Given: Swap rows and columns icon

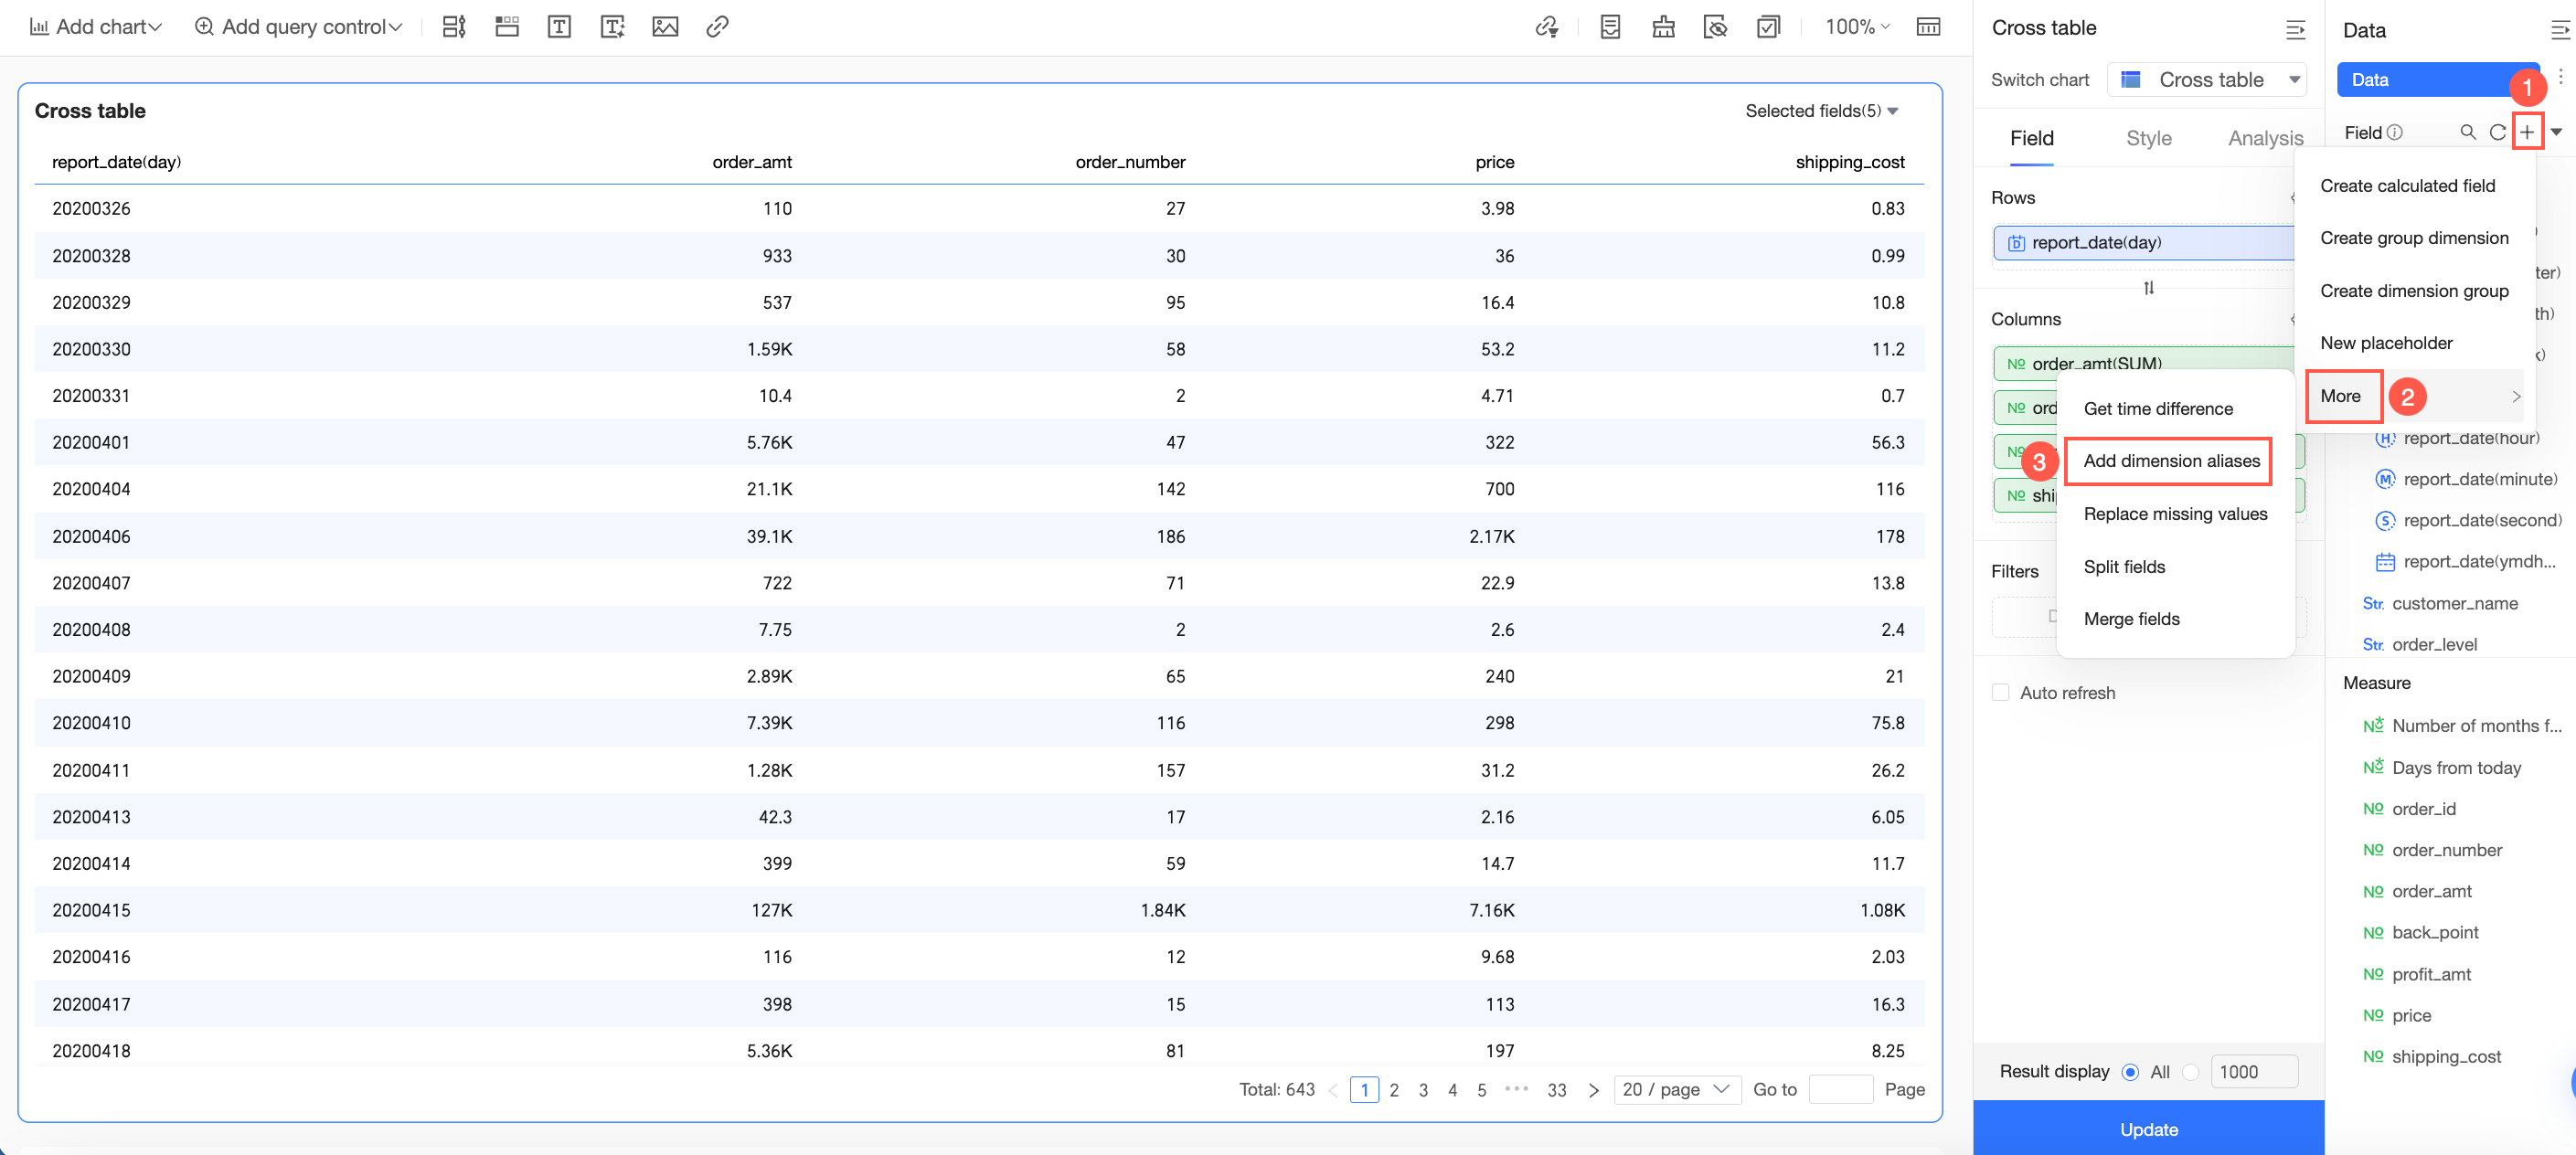Looking at the screenshot, I should coord(2148,288).
